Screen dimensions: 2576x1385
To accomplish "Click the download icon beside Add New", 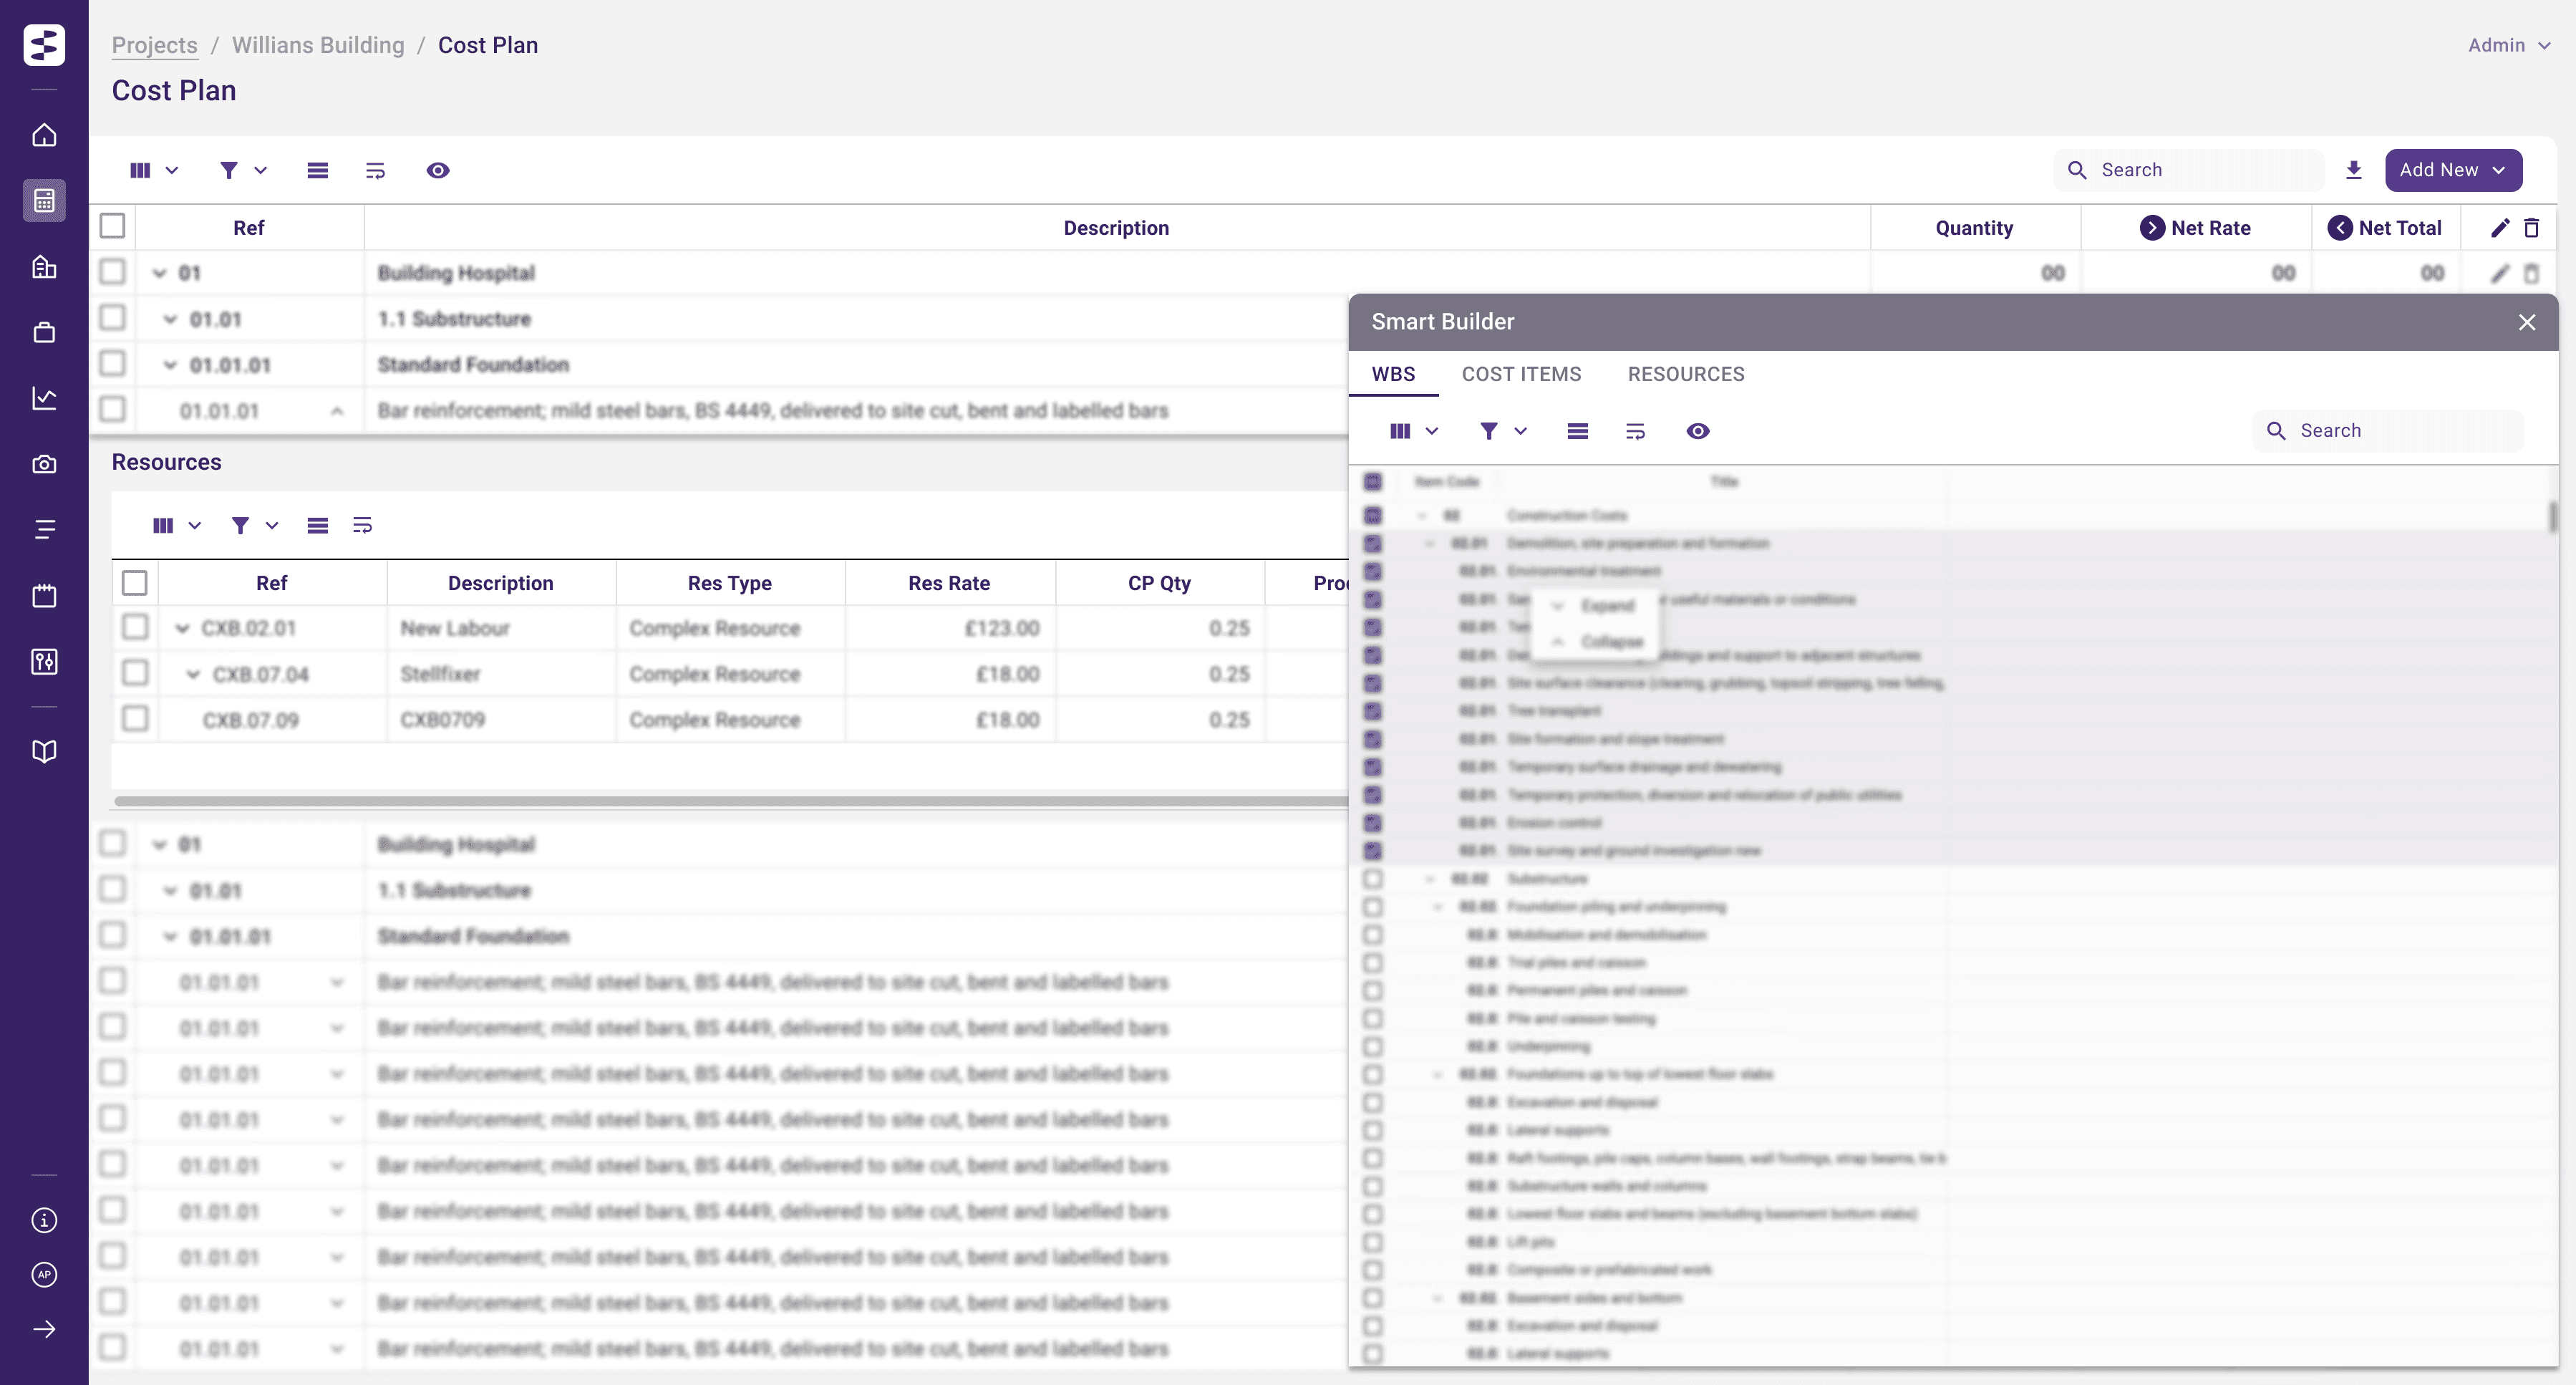I will point(2353,170).
